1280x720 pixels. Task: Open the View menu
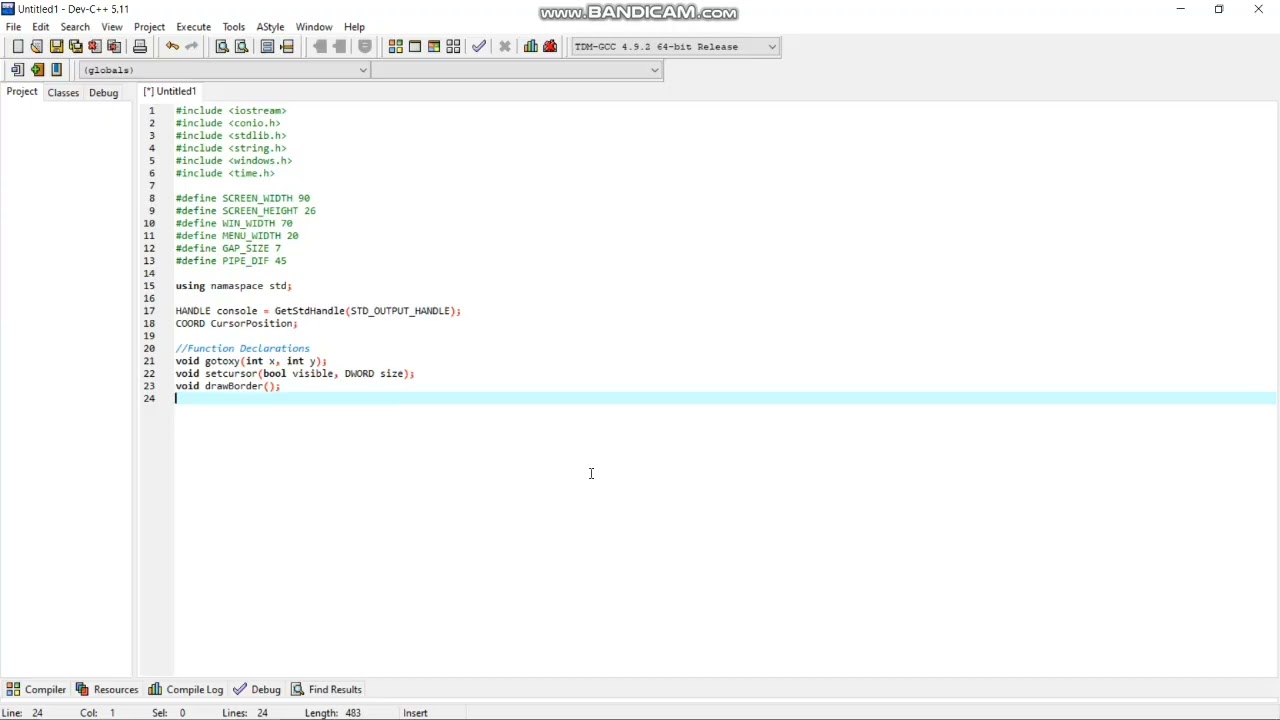click(x=112, y=27)
